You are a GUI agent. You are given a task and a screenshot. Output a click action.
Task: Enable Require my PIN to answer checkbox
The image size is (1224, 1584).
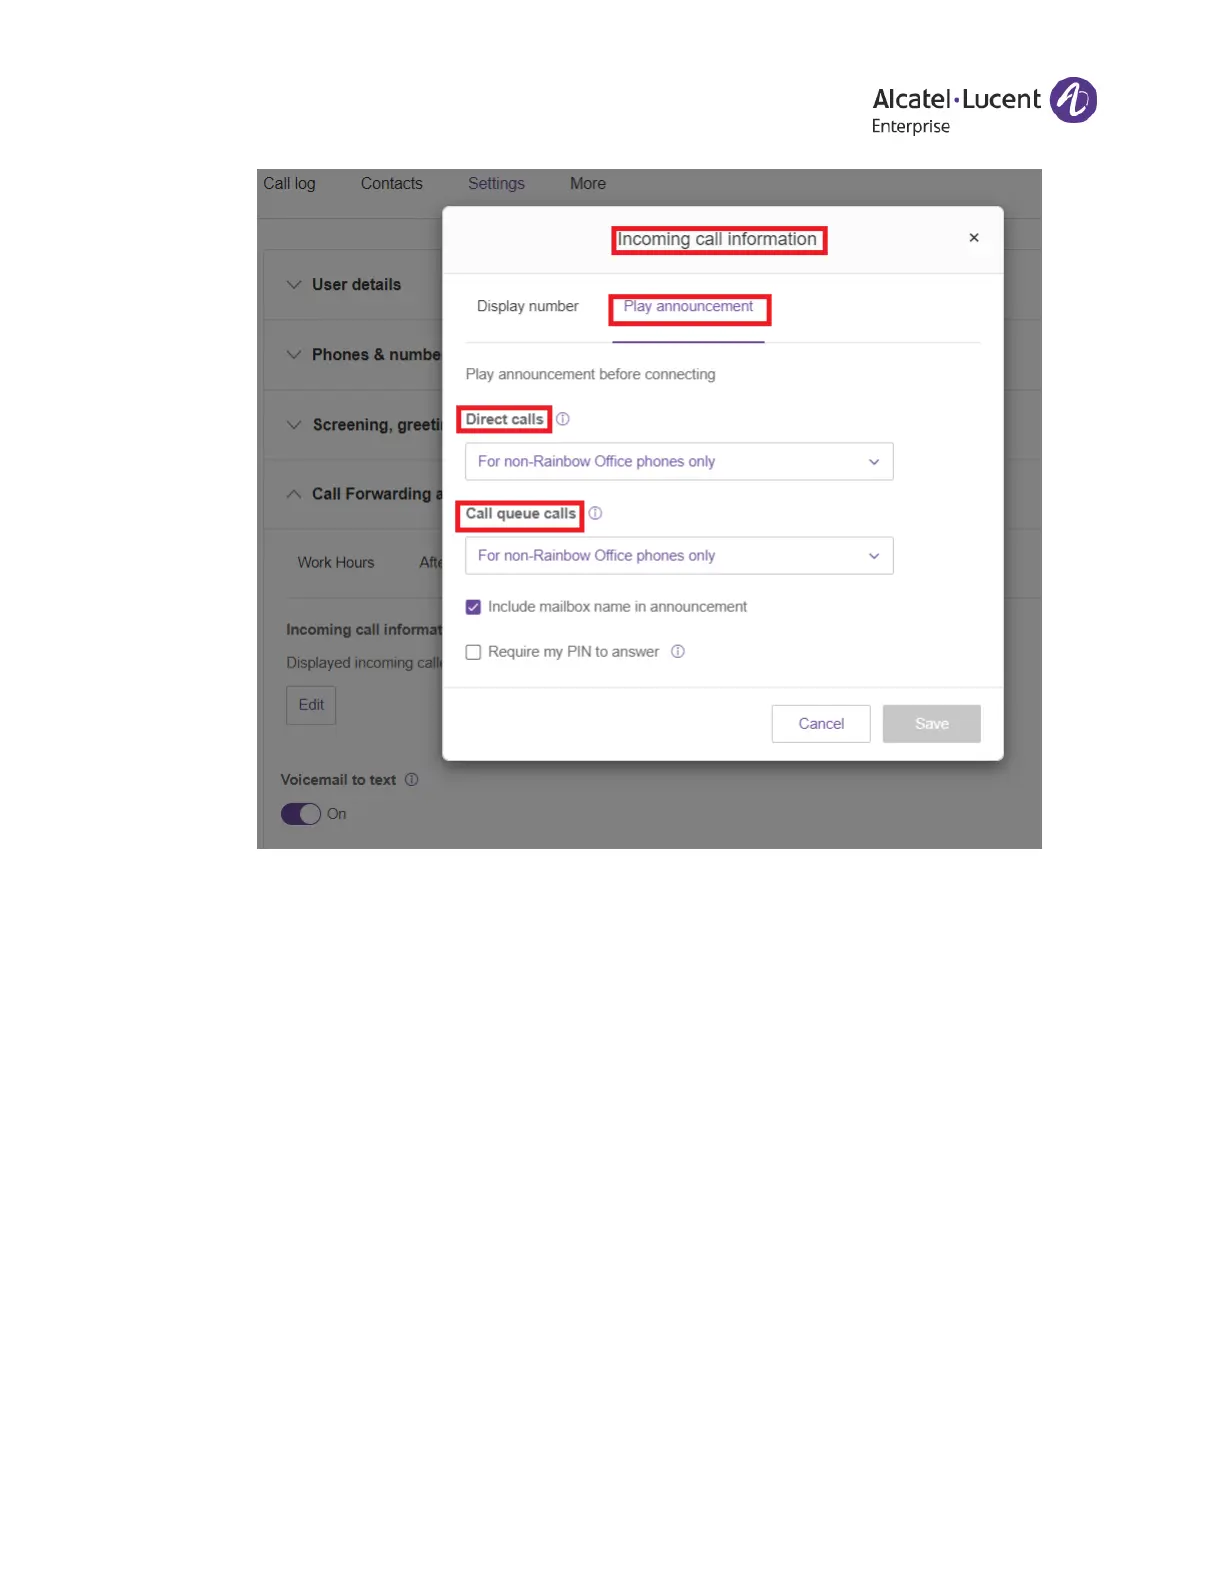pos(473,652)
